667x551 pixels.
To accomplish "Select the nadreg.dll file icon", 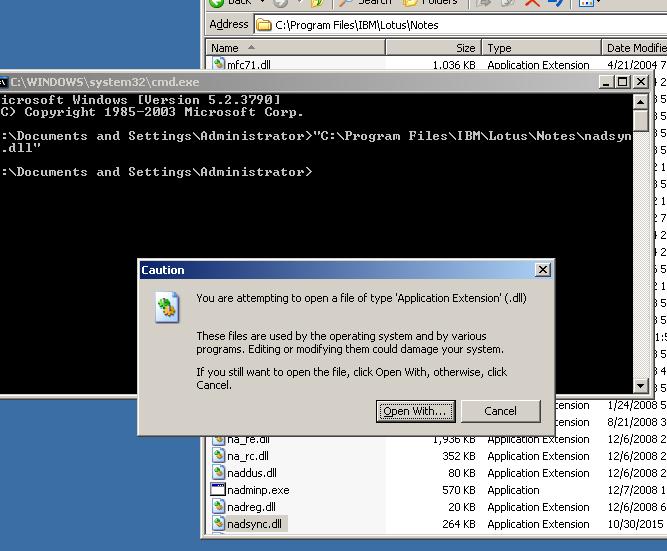I will pos(218,507).
